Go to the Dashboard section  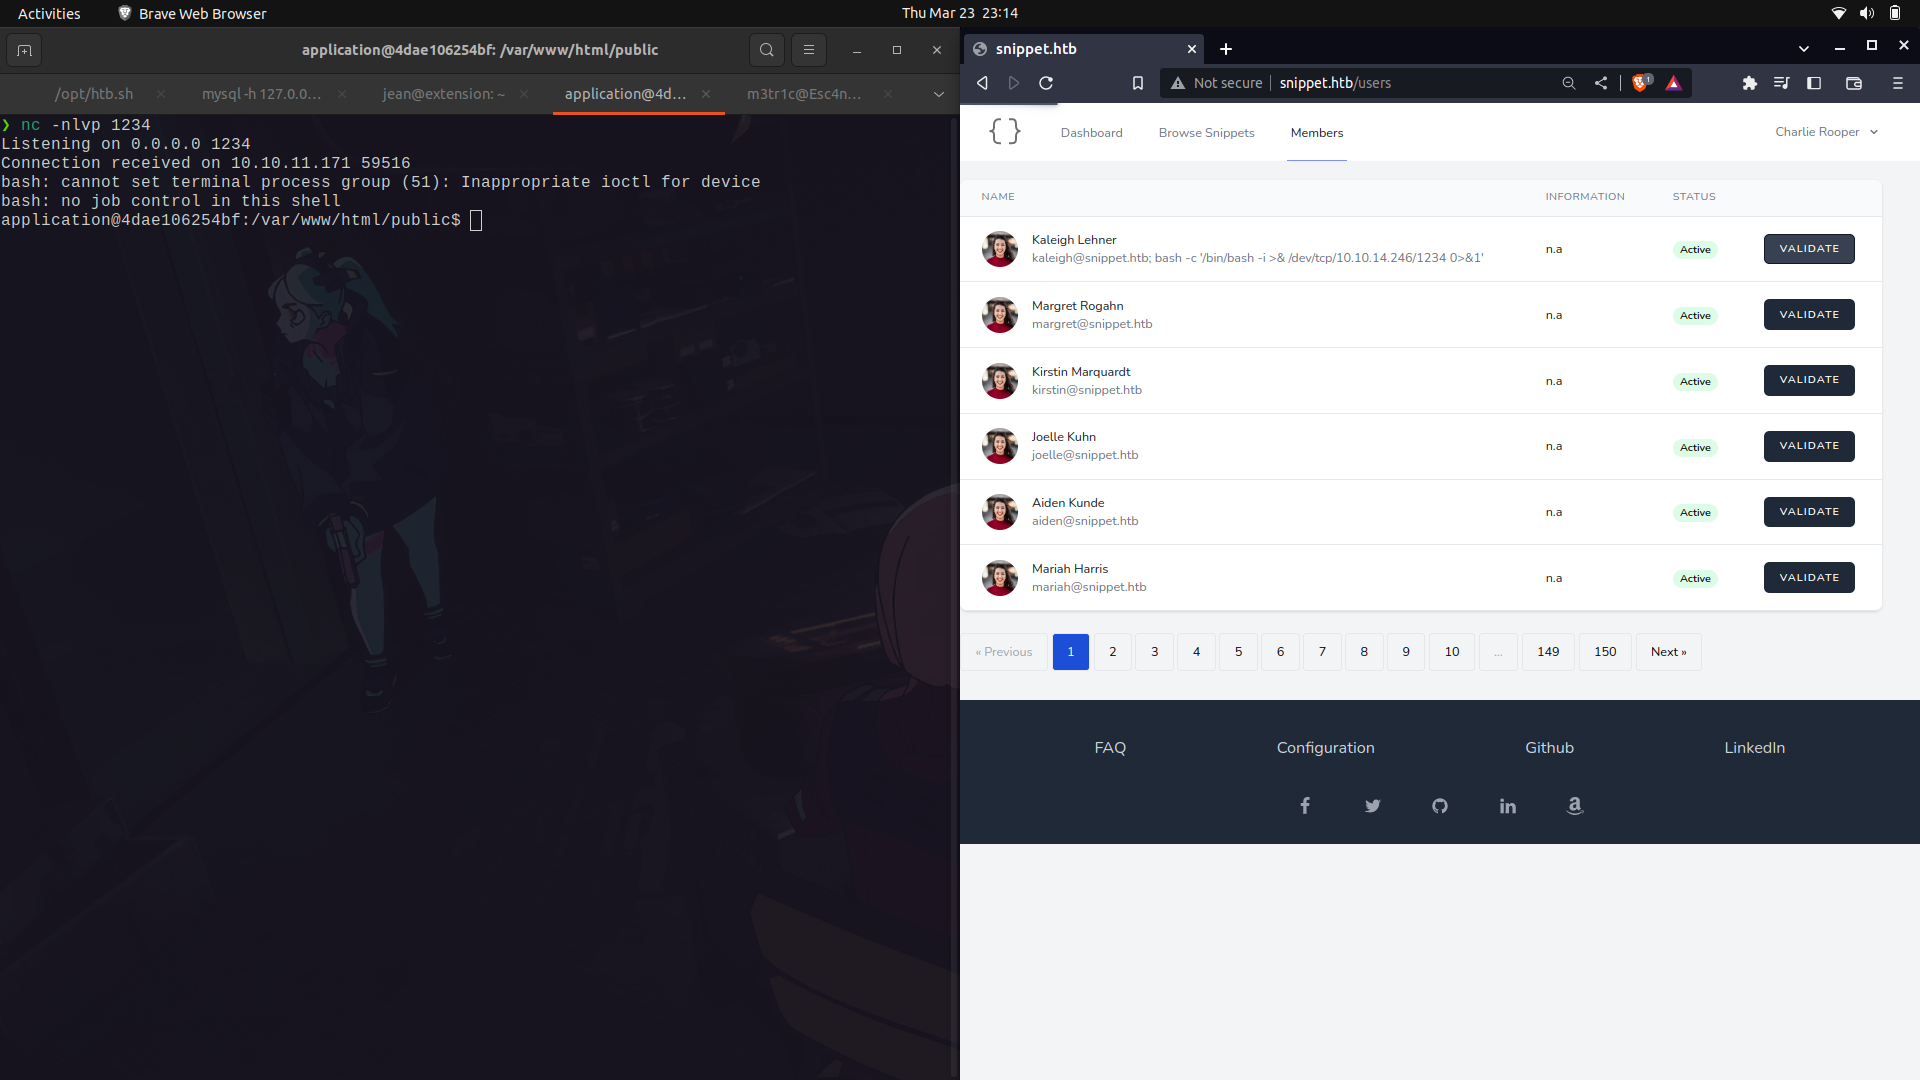[1091, 132]
